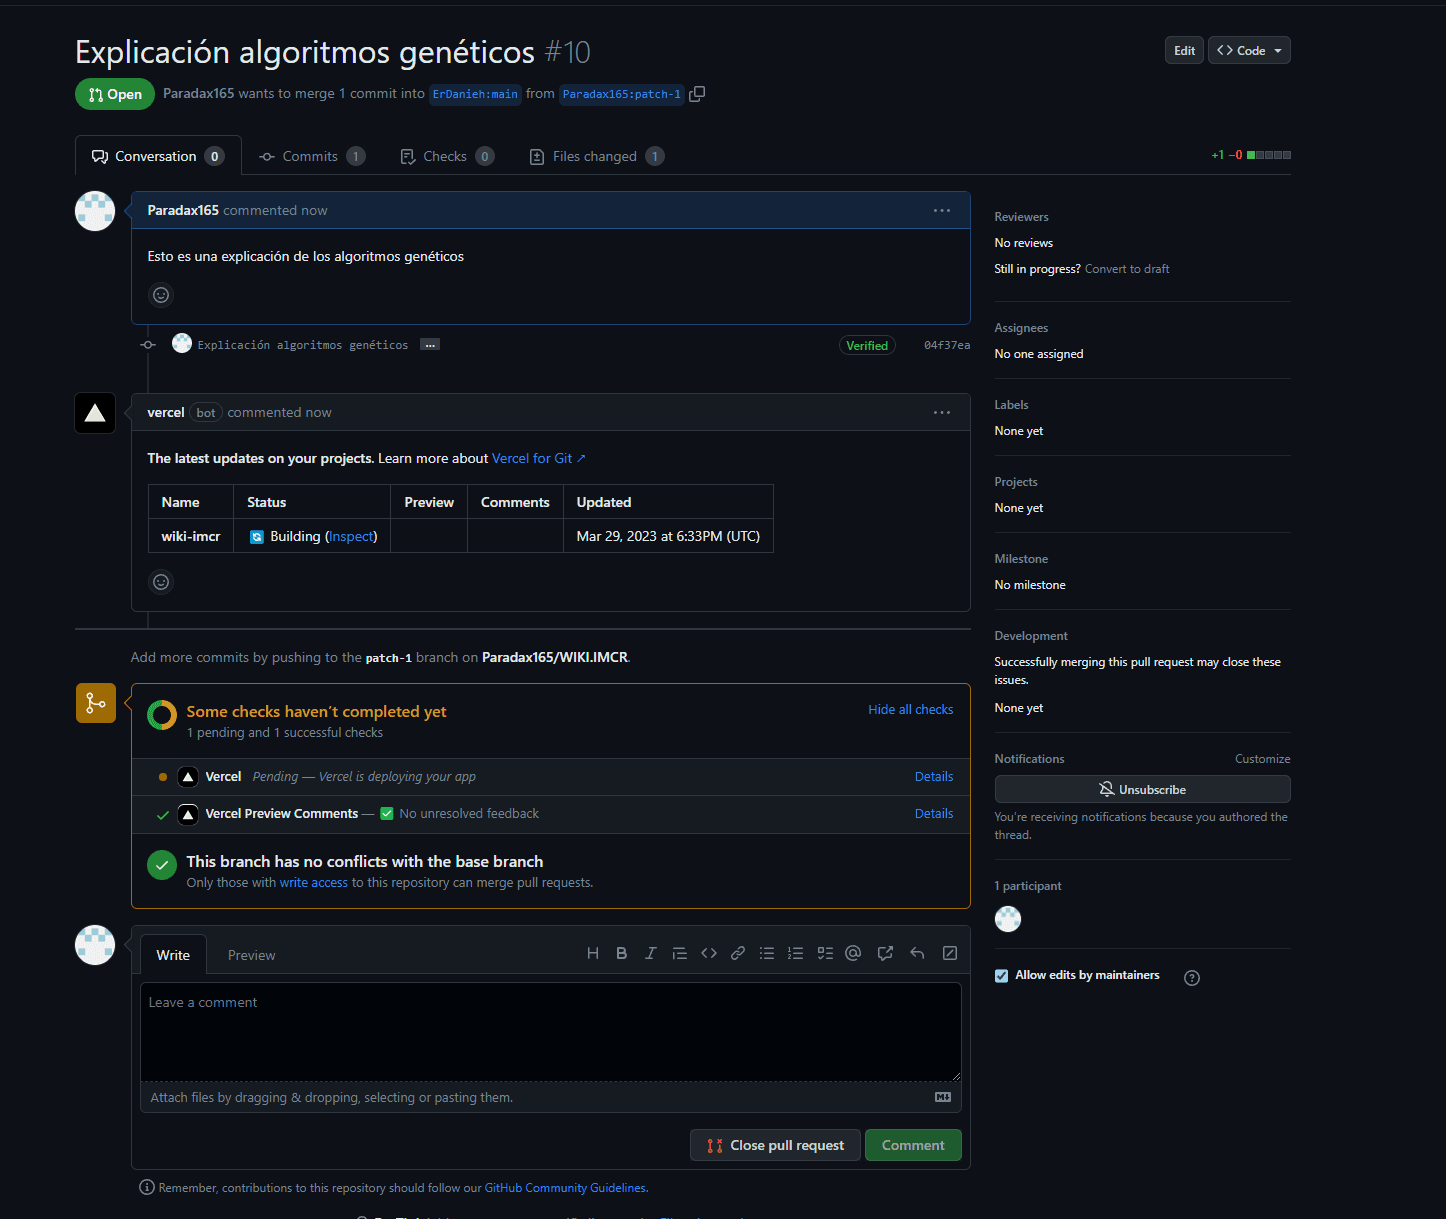Screen dimensions: 1446x1219
Task: Uncheck Allow edits by maintainers
Action: pos(1001,976)
